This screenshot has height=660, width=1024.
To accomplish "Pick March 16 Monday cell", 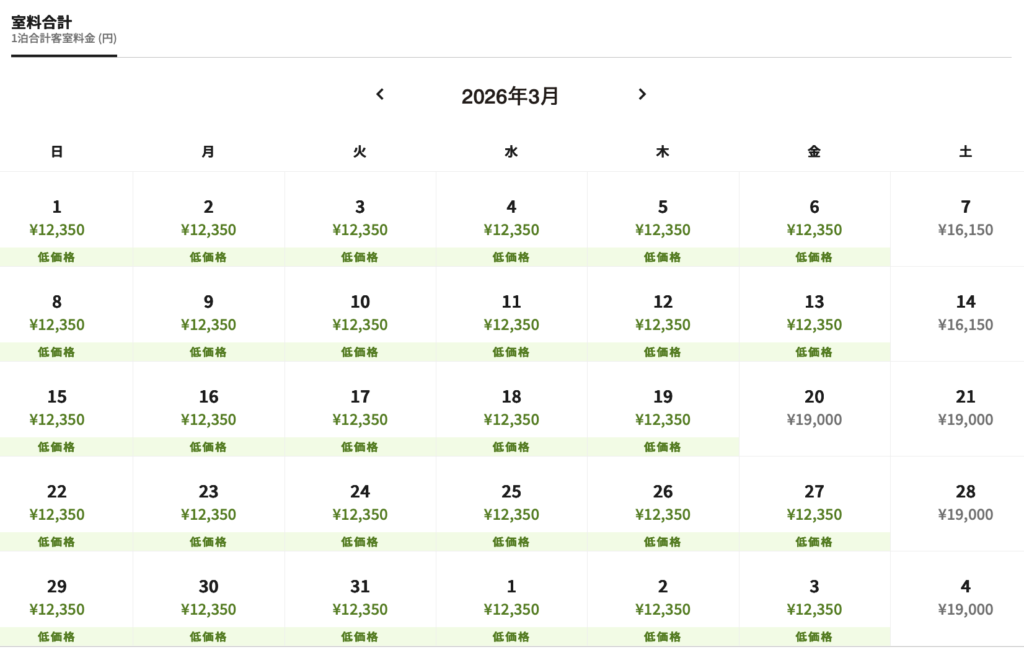I will tap(208, 409).
